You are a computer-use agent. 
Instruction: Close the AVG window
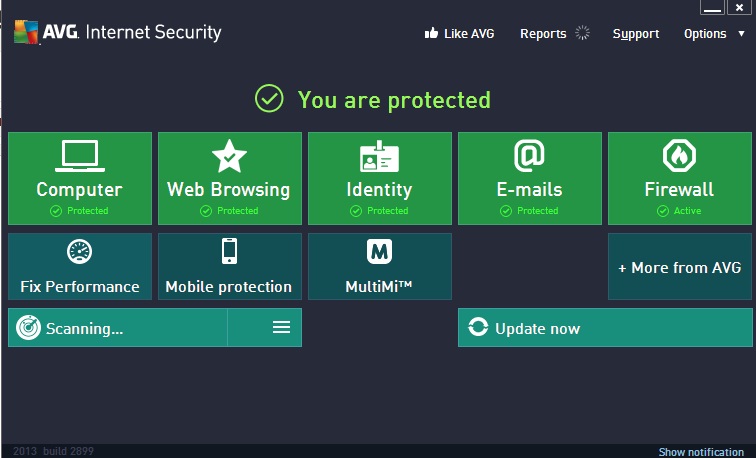pos(739,7)
